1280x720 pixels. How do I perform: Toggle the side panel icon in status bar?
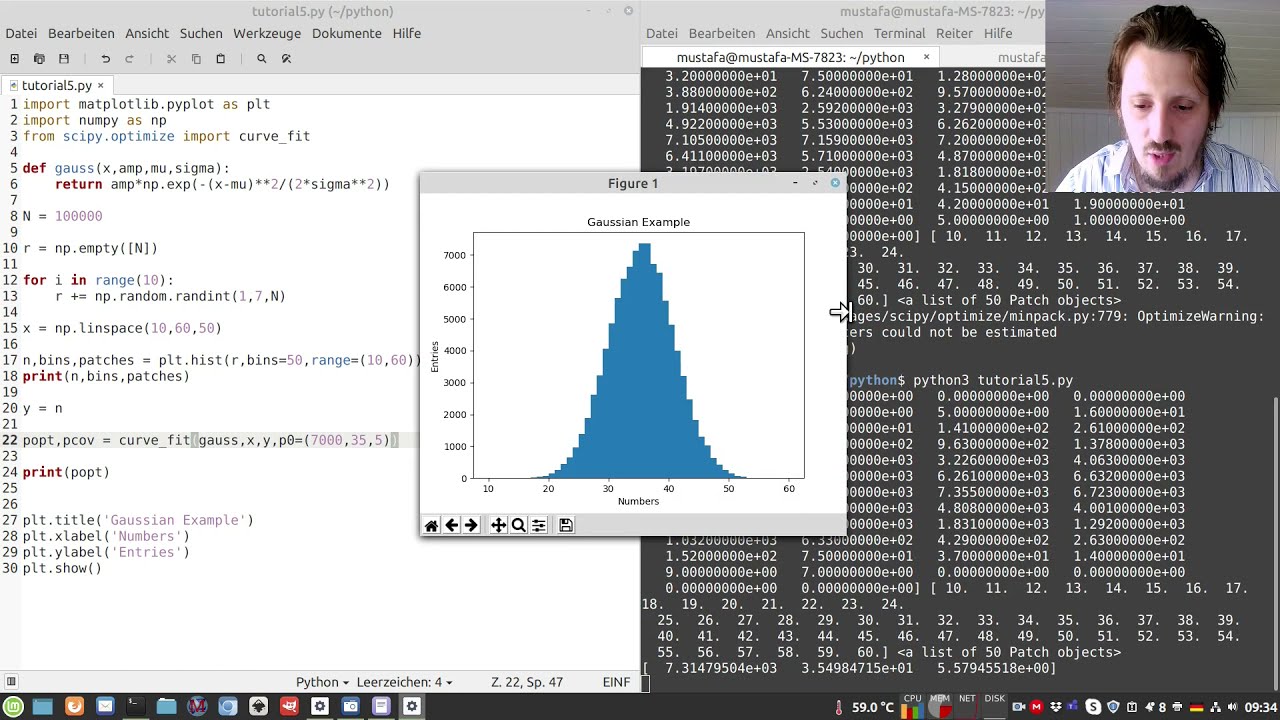pyautogui.click(x=11, y=682)
